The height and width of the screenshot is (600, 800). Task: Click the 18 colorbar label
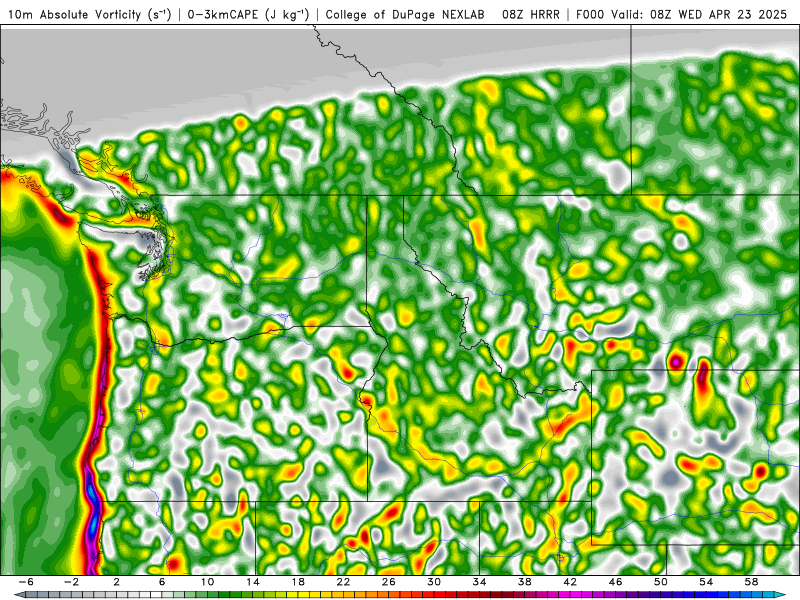pos(298,582)
